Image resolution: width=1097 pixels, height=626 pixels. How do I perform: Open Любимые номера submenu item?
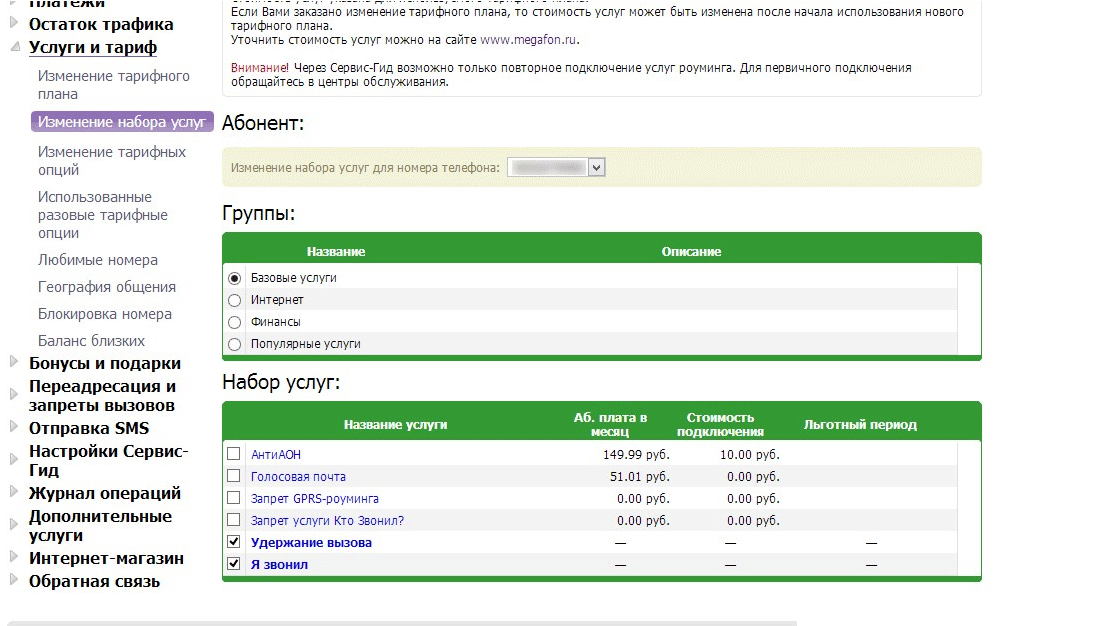click(x=98, y=260)
